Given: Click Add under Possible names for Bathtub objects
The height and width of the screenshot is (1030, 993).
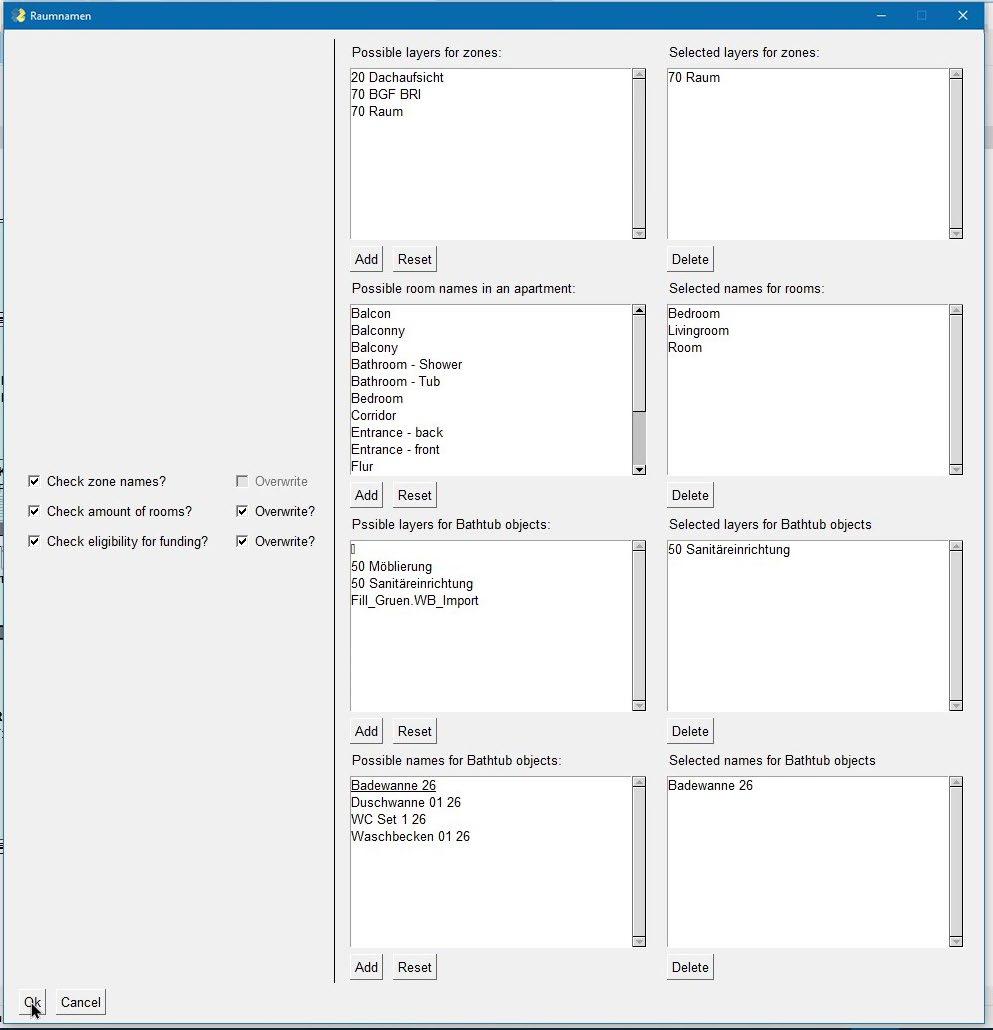Looking at the screenshot, I should 366,967.
